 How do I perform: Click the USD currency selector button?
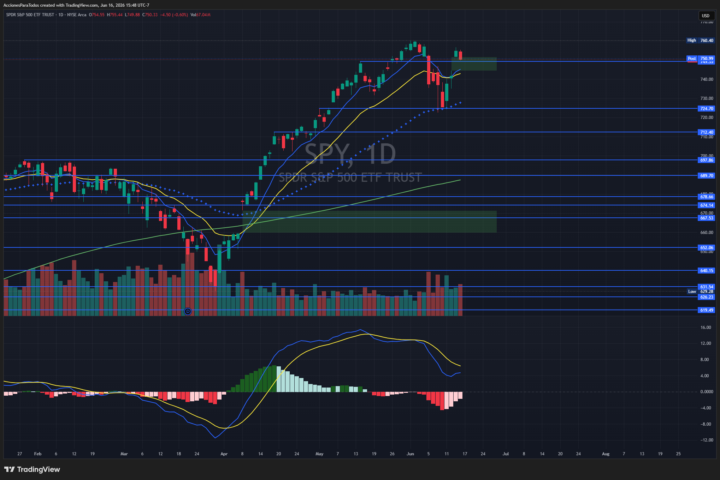coord(705,16)
